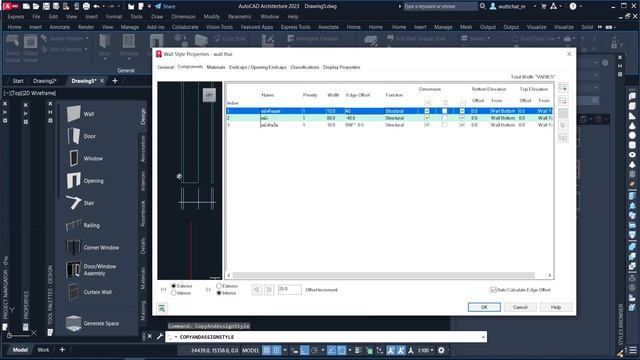Viewport: 640px width, 360px height.
Task: Select the Interior radio button in the left group
Action: click(174, 293)
